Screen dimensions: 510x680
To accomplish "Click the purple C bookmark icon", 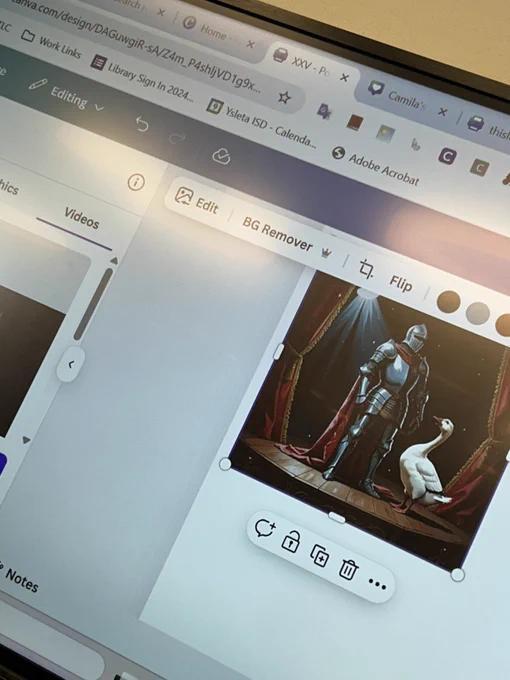I will pos(447,156).
